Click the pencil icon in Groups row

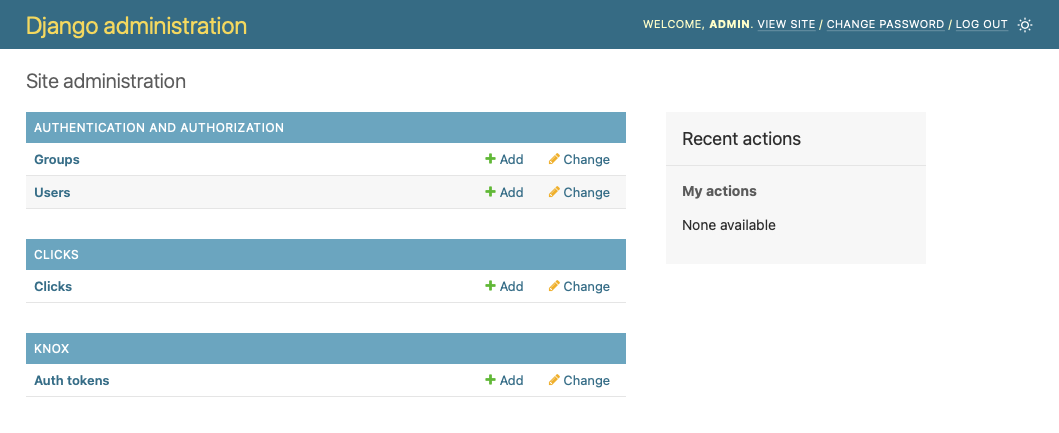[554, 159]
